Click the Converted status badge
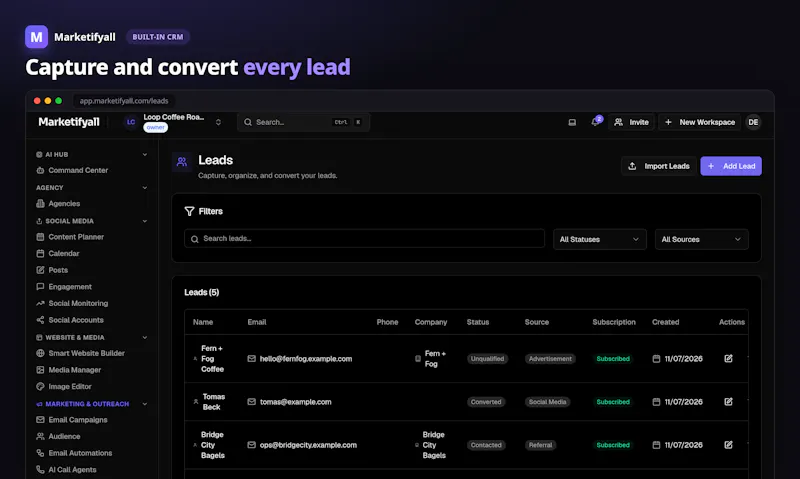Viewport: 800px width, 479px height. [x=486, y=402]
